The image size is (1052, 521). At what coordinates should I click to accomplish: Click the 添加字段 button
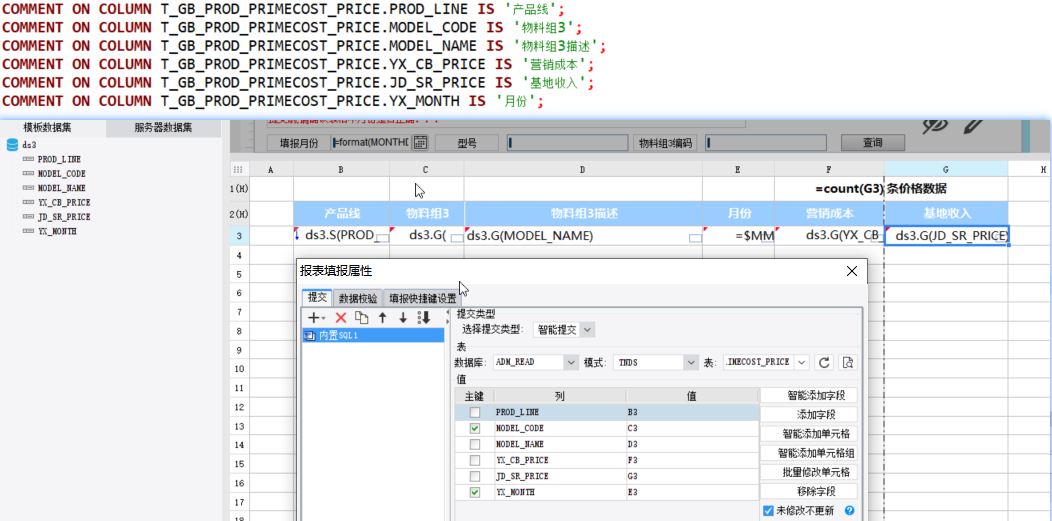pyautogui.click(x=808, y=414)
